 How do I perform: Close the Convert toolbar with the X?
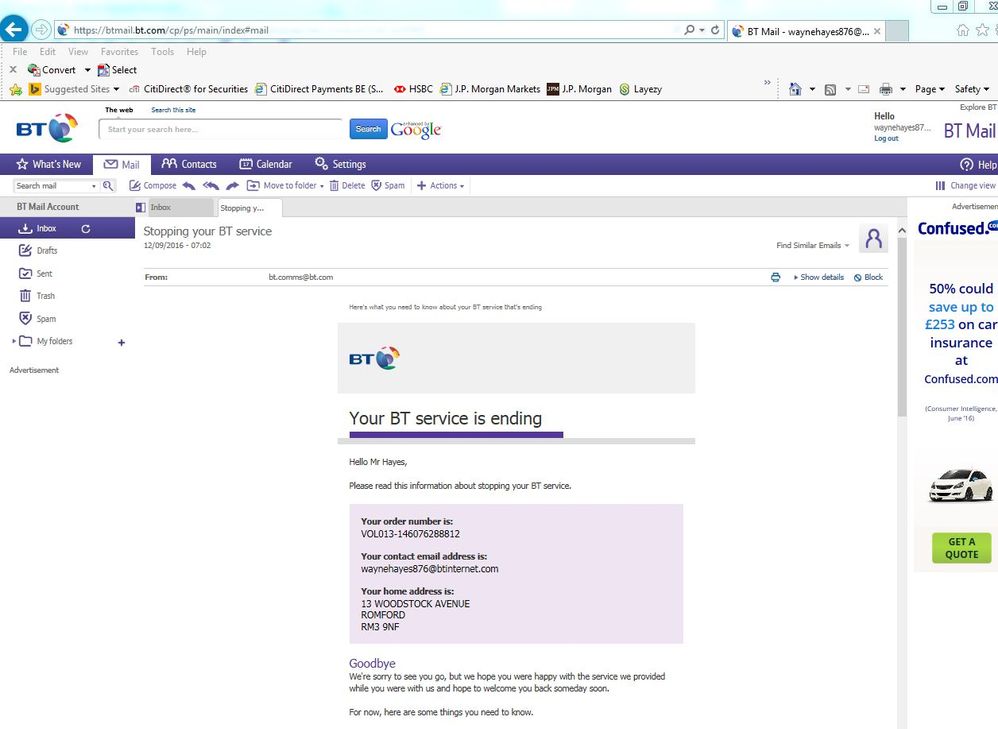coord(13,69)
